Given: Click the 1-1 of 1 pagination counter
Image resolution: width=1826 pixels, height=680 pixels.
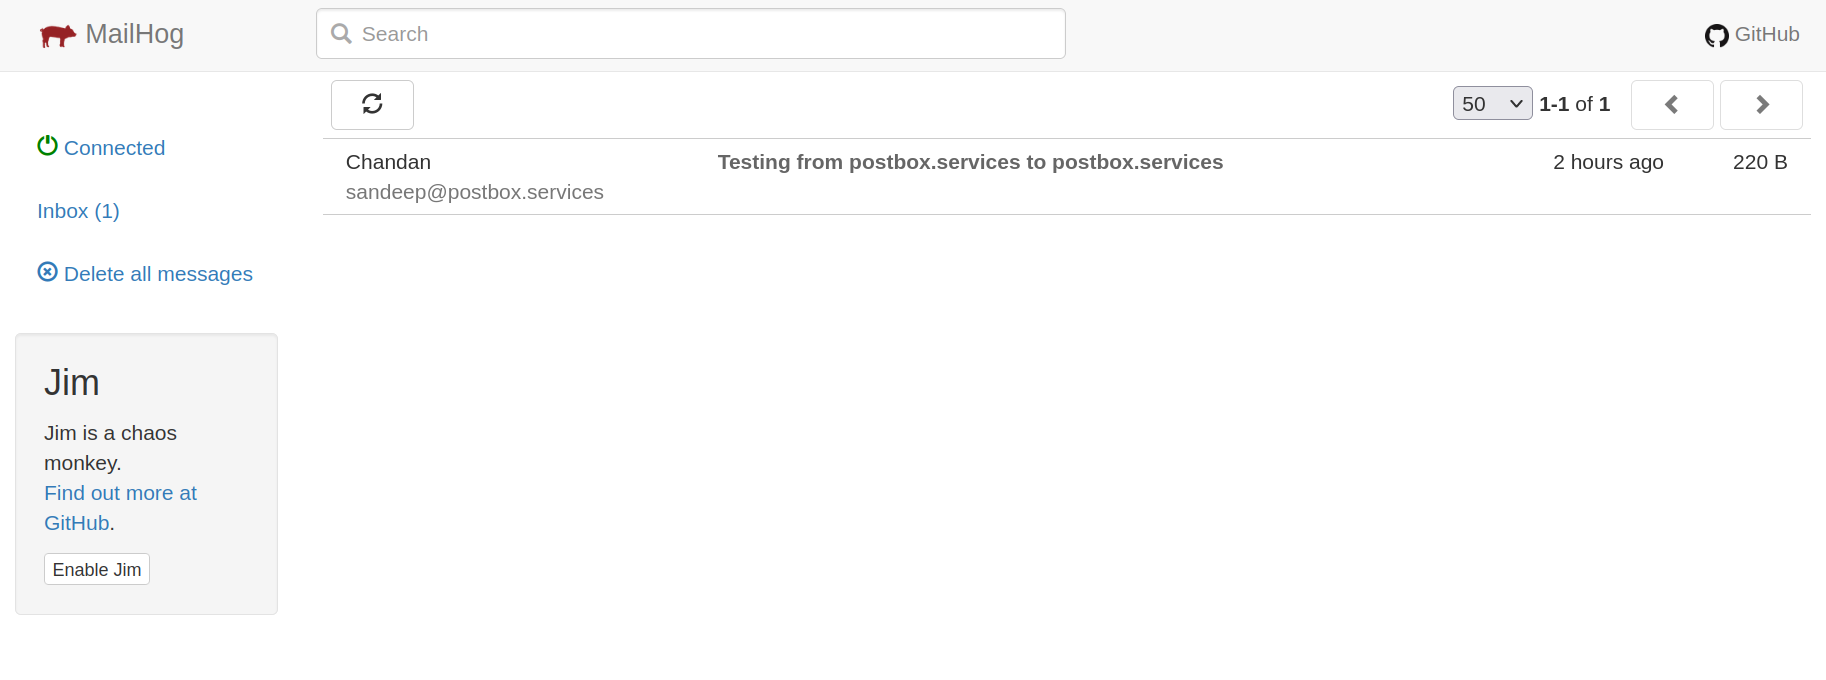Looking at the screenshot, I should click(1574, 104).
